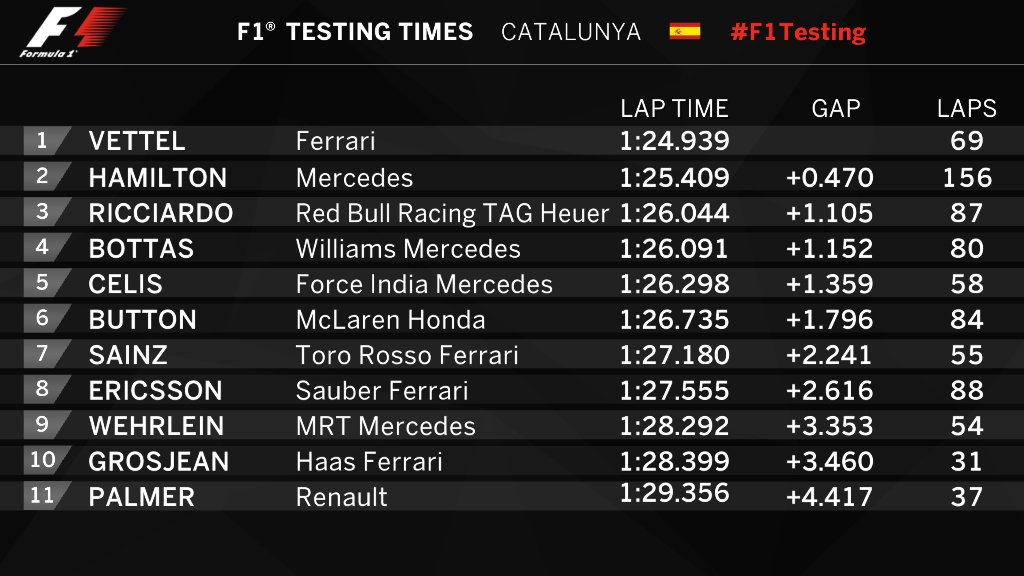Click the Formula 1 logo
This screenshot has width=1024, height=576.
click(x=72, y=32)
